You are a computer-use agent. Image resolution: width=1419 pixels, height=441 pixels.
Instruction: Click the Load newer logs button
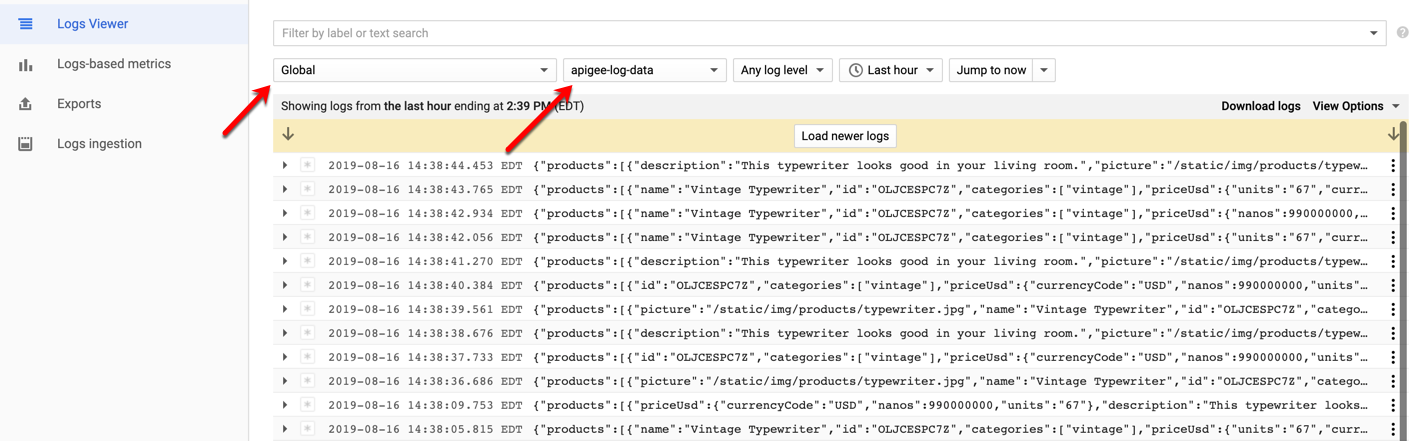click(x=845, y=136)
